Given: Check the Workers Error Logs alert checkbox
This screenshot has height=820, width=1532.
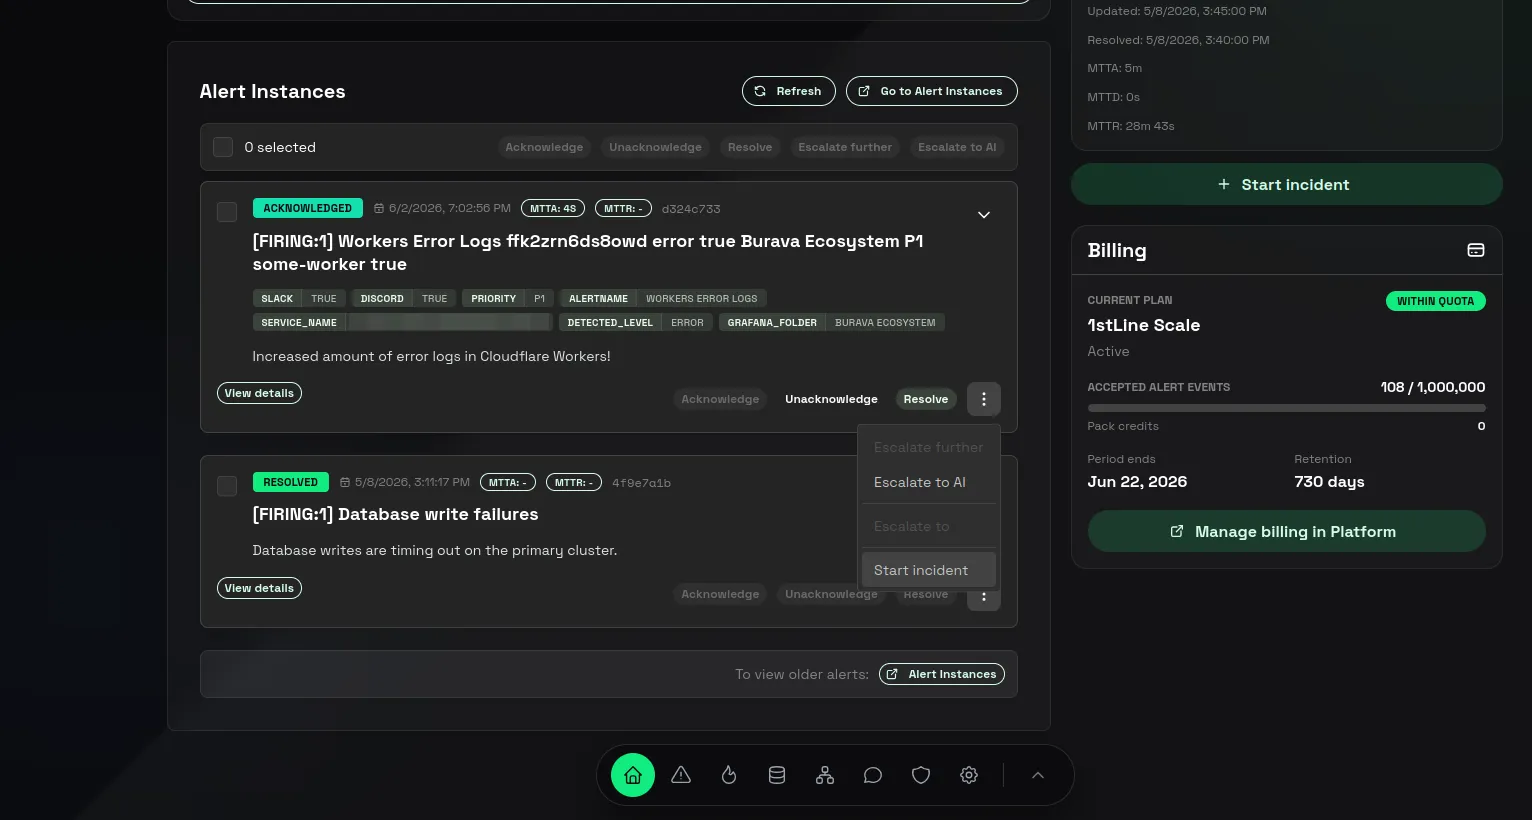Looking at the screenshot, I should click(x=227, y=212).
